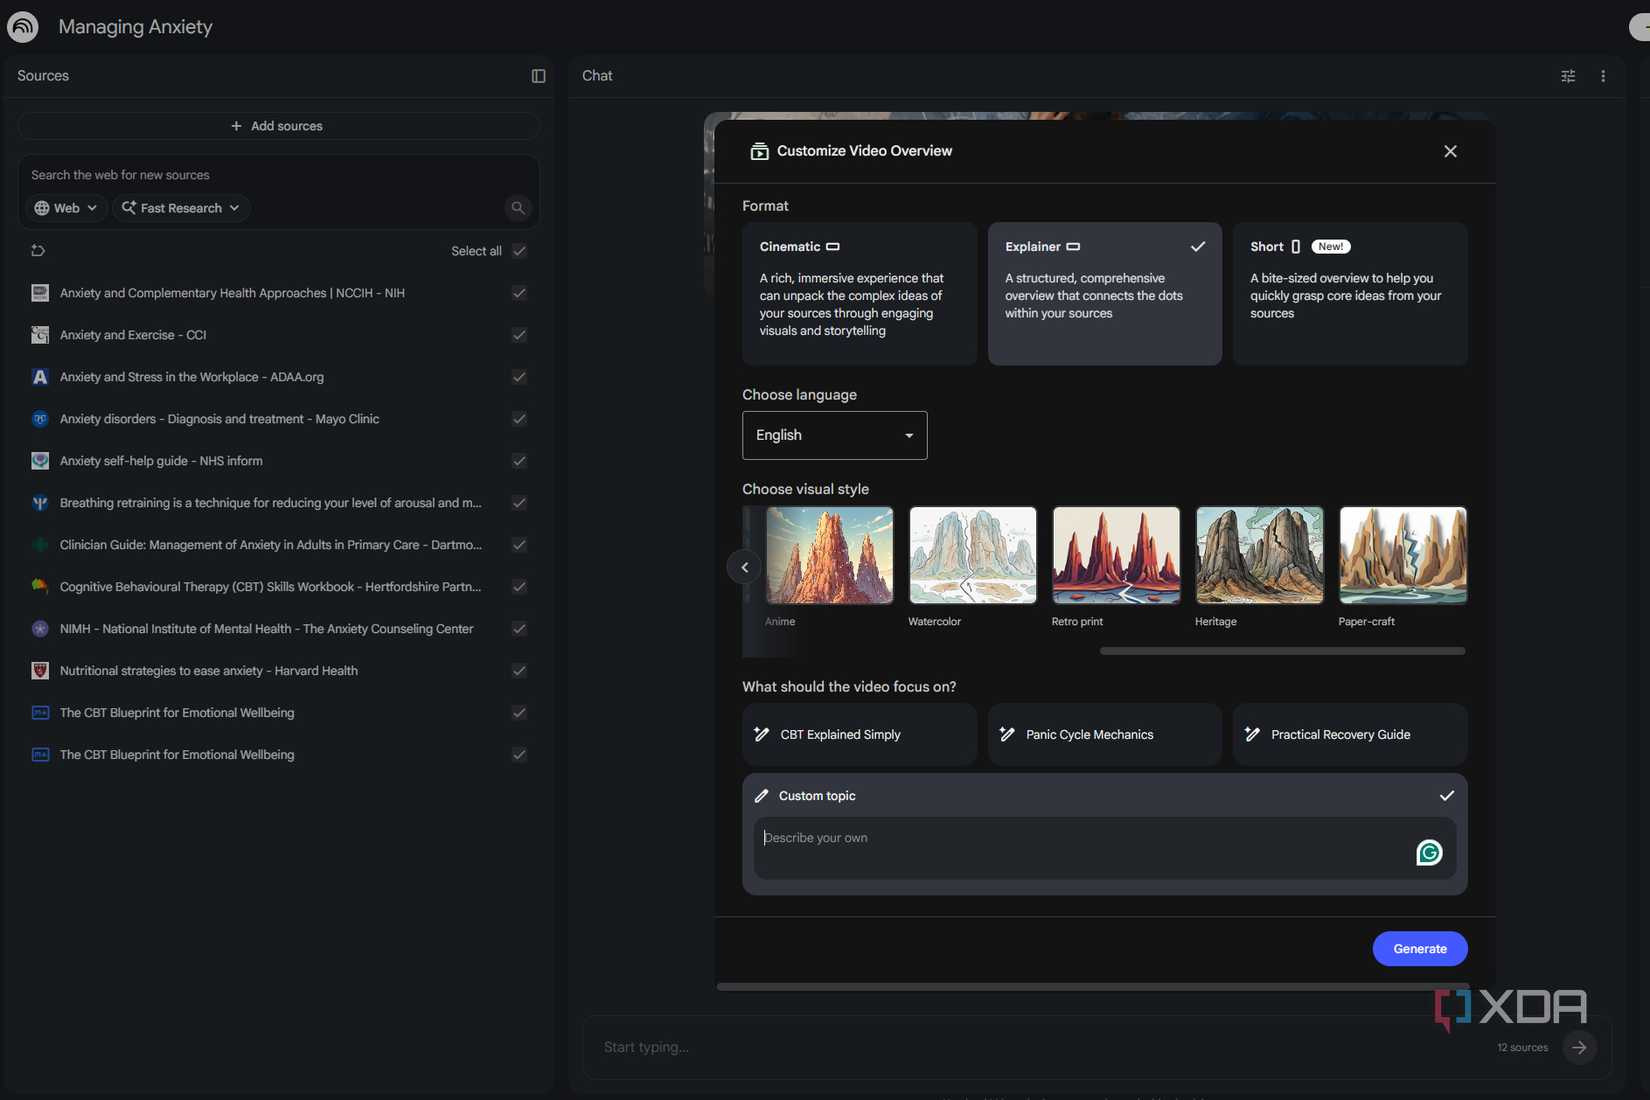Viewport: 1650px width, 1100px height.
Task: Click the Grammarly icon in custom topic
Action: coord(1429,852)
